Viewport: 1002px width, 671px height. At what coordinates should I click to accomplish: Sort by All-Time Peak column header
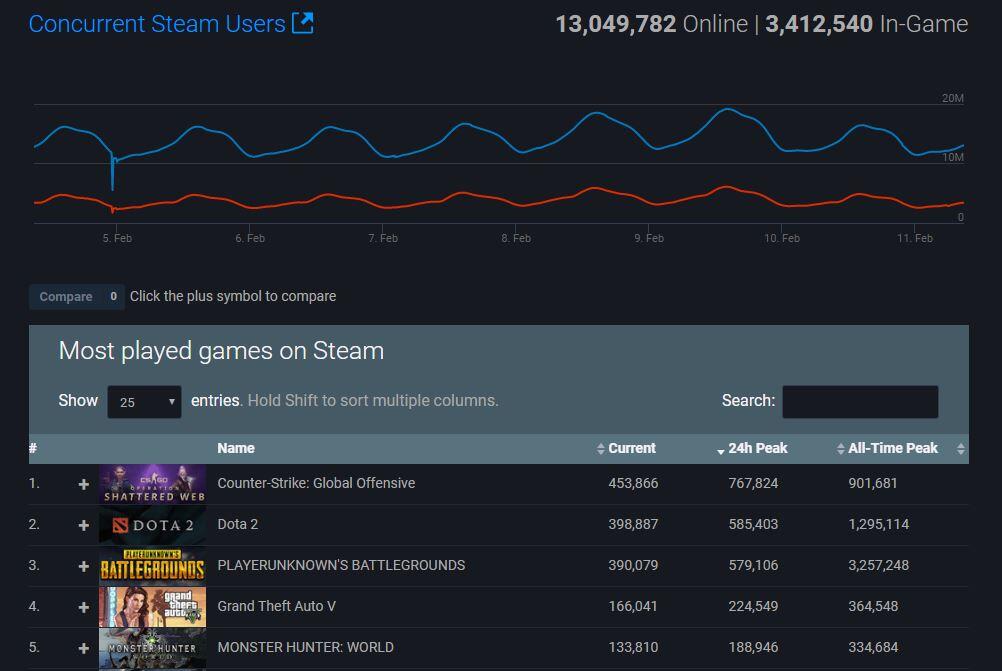892,448
